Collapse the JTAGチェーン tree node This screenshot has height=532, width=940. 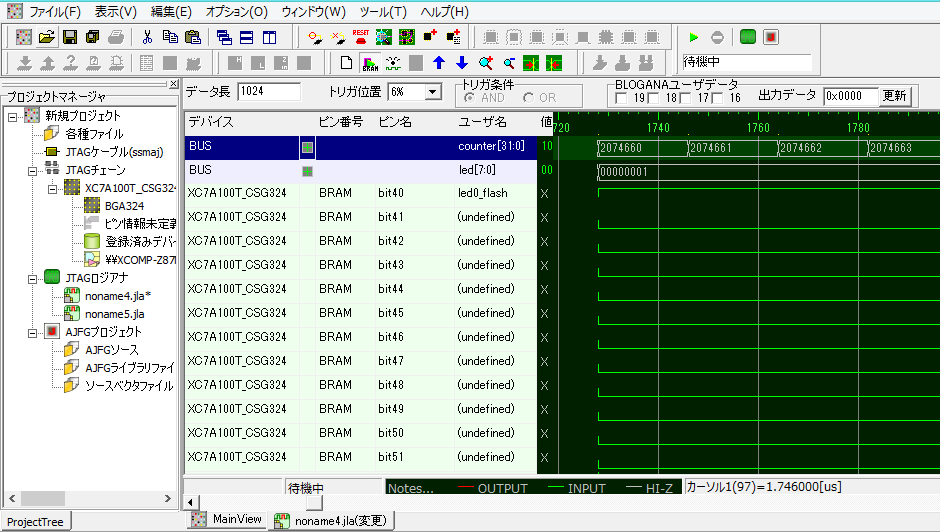(33, 170)
